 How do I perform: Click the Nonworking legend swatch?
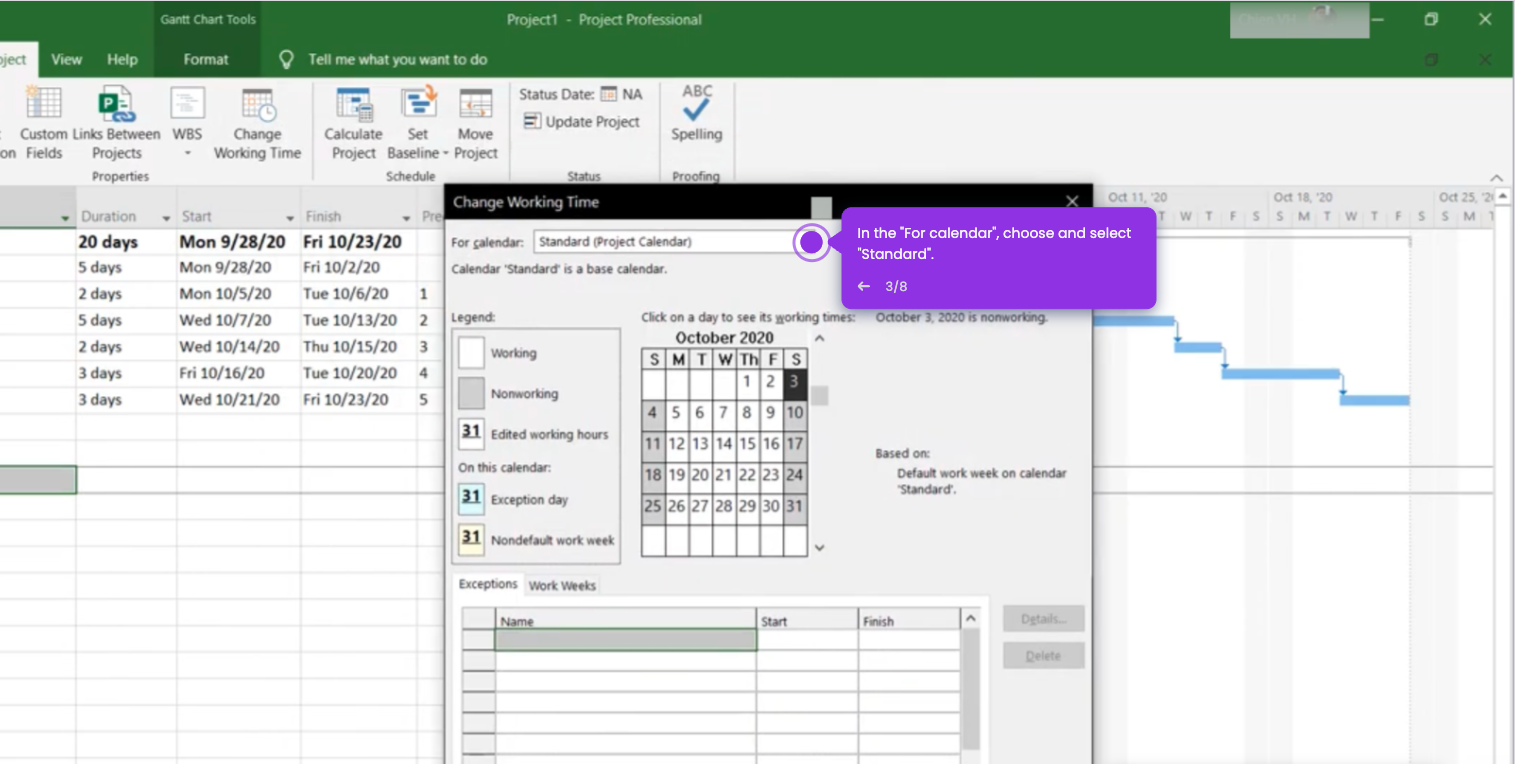[x=471, y=393]
